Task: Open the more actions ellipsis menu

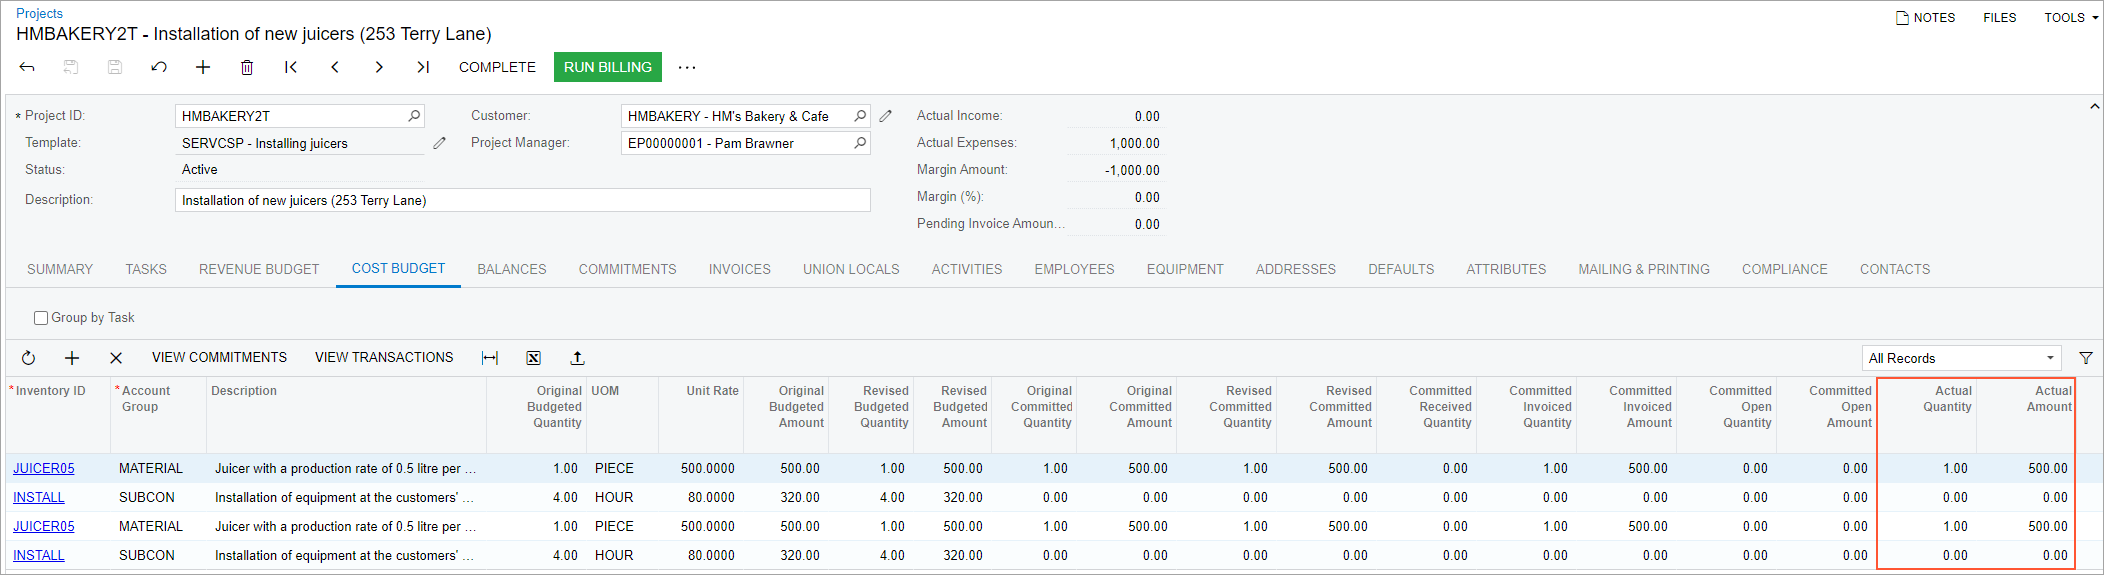Action: [x=687, y=67]
